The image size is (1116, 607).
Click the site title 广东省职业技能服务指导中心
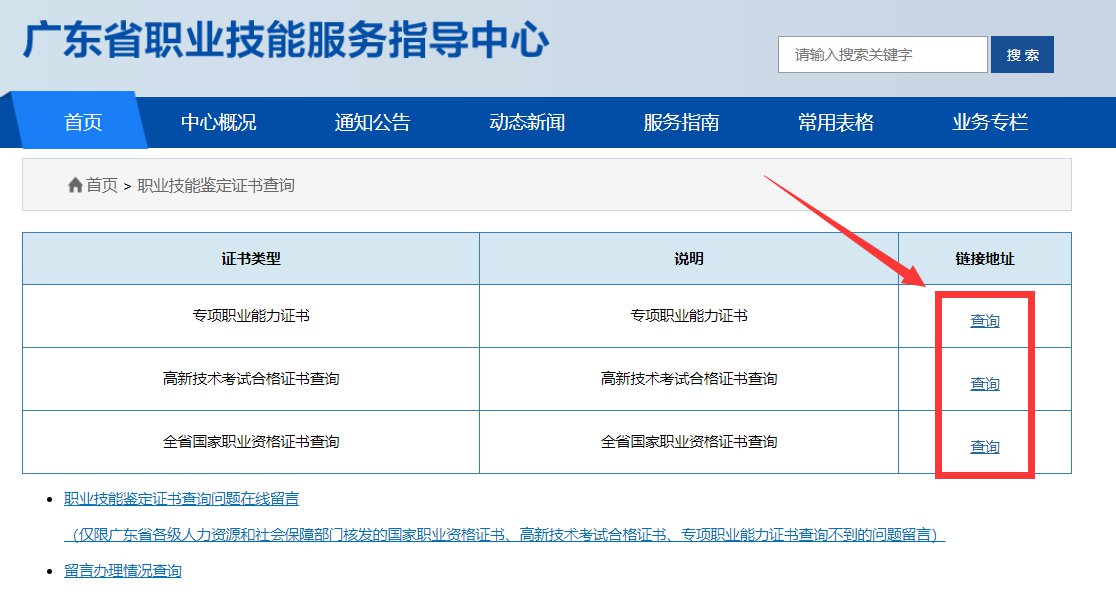pos(286,42)
